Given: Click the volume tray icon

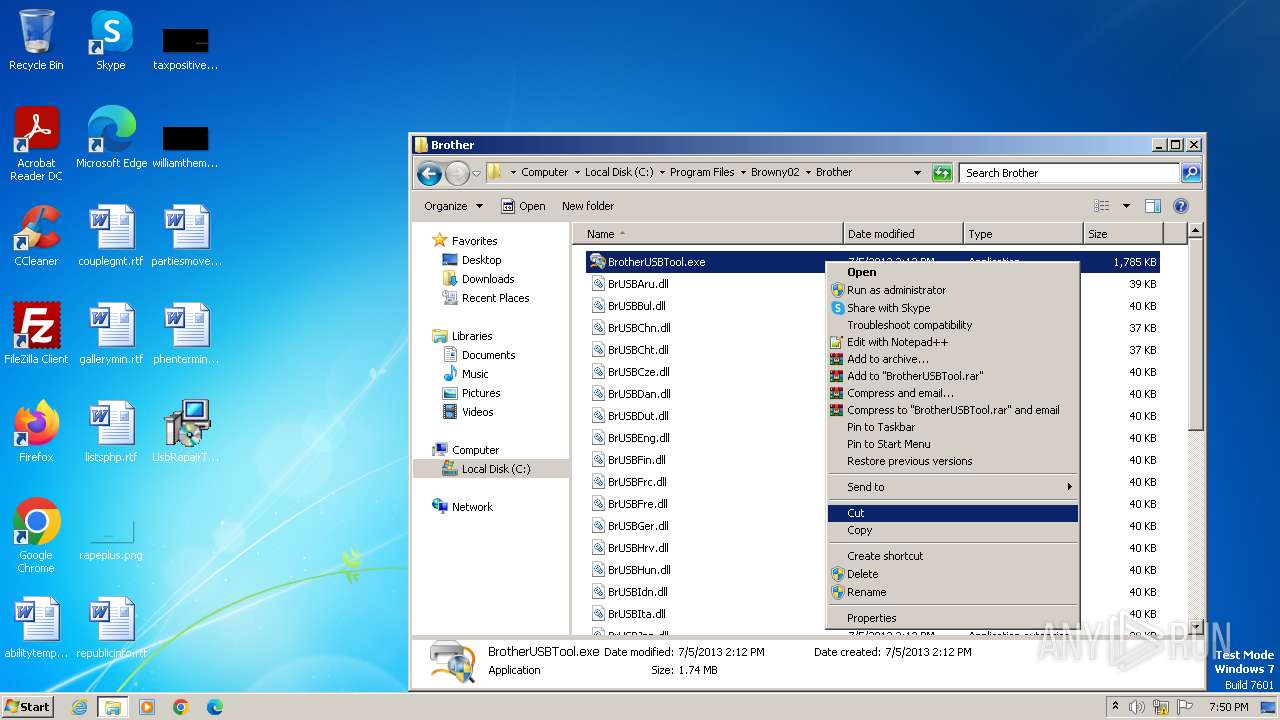Looking at the screenshot, I should click(x=1137, y=707).
